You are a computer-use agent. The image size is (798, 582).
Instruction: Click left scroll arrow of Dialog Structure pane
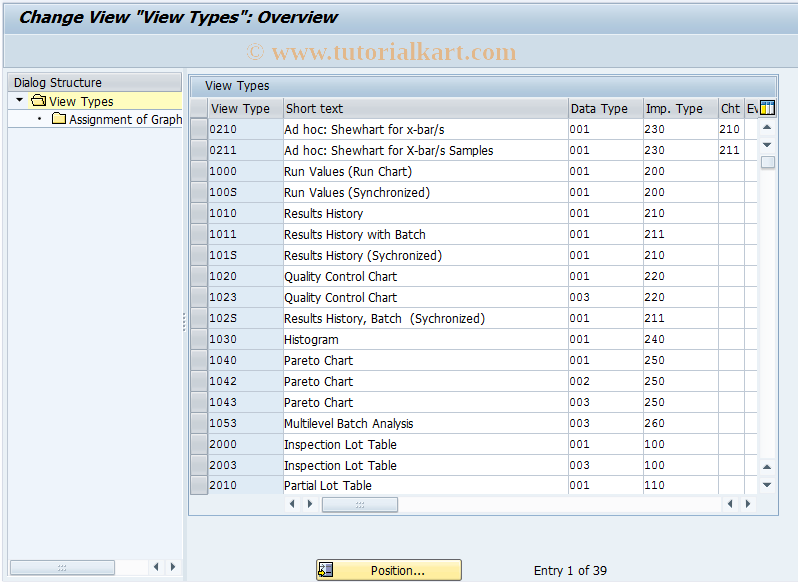[156, 567]
